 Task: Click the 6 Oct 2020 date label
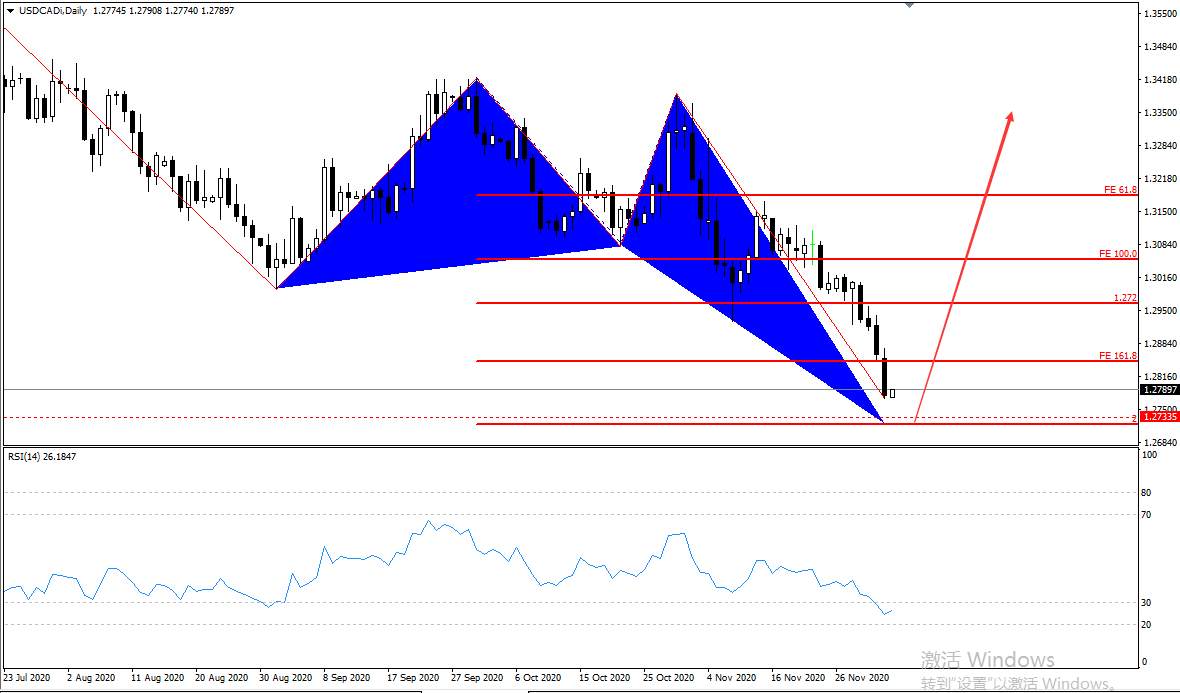click(539, 678)
